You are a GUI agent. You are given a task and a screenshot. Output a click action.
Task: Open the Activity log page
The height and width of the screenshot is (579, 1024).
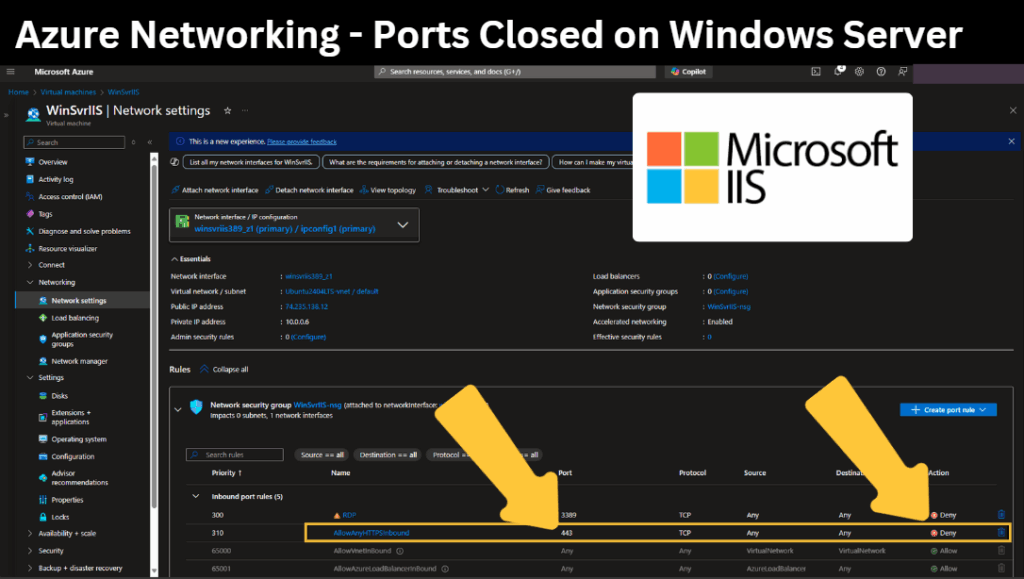coord(56,180)
